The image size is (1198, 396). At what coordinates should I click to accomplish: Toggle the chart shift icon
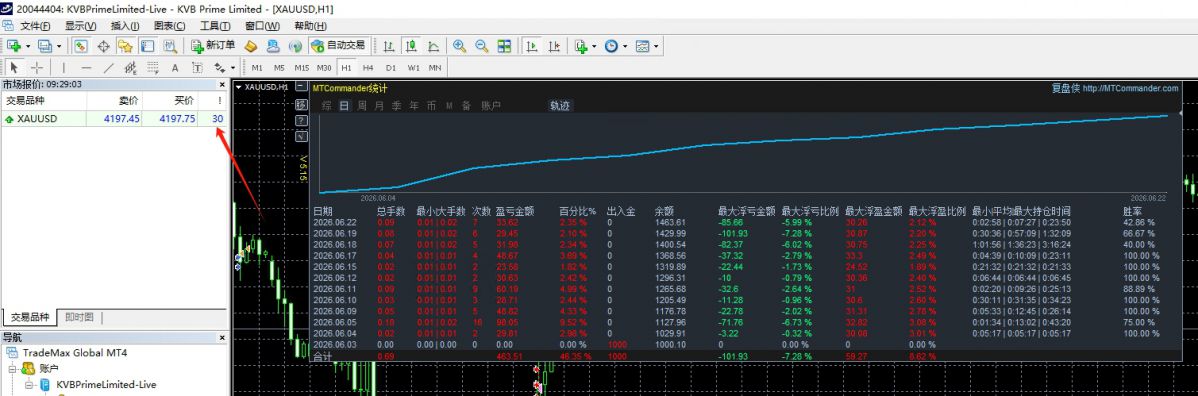click(554, 46)
